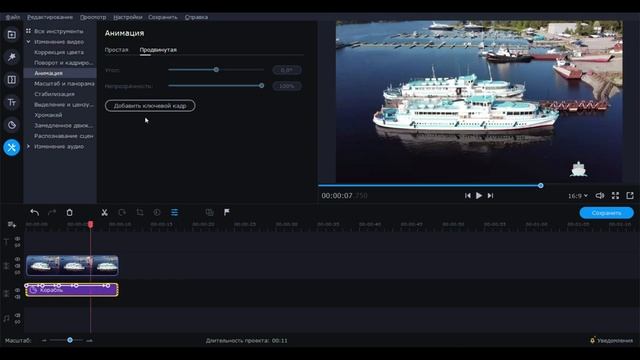640x360 pixels.
Task: Open the Сохранить menu
Action: tap(163, 17)
